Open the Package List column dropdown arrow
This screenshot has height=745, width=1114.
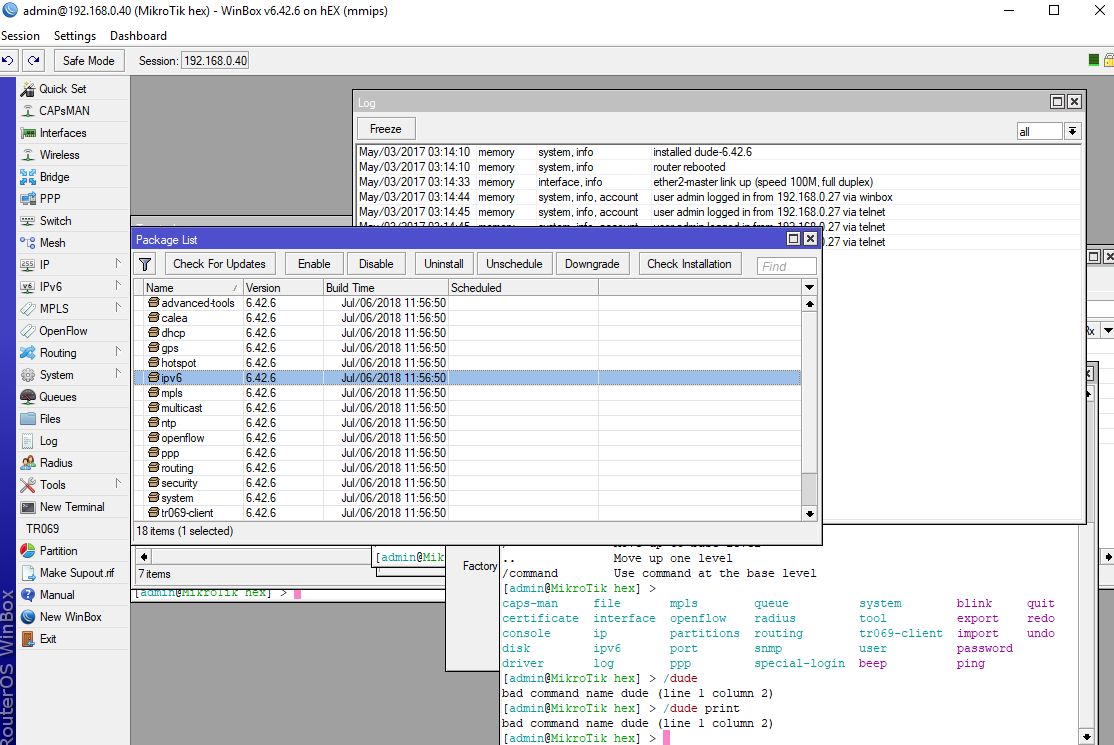click(x=809, y=288)
